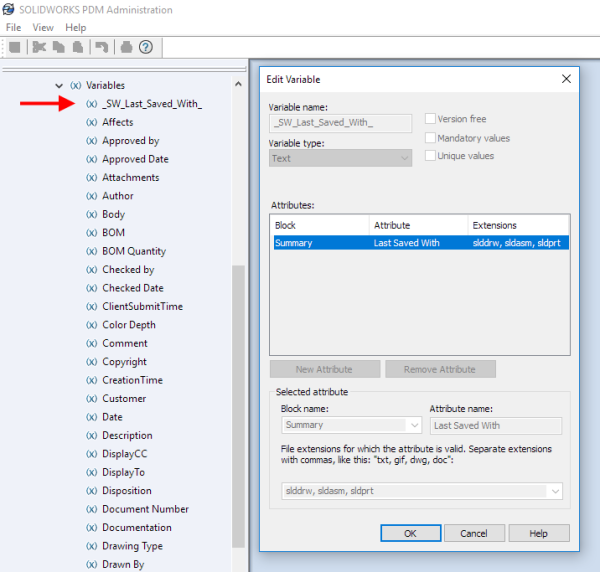Click the Cut scissors toolbar icon

pos(39,47)
